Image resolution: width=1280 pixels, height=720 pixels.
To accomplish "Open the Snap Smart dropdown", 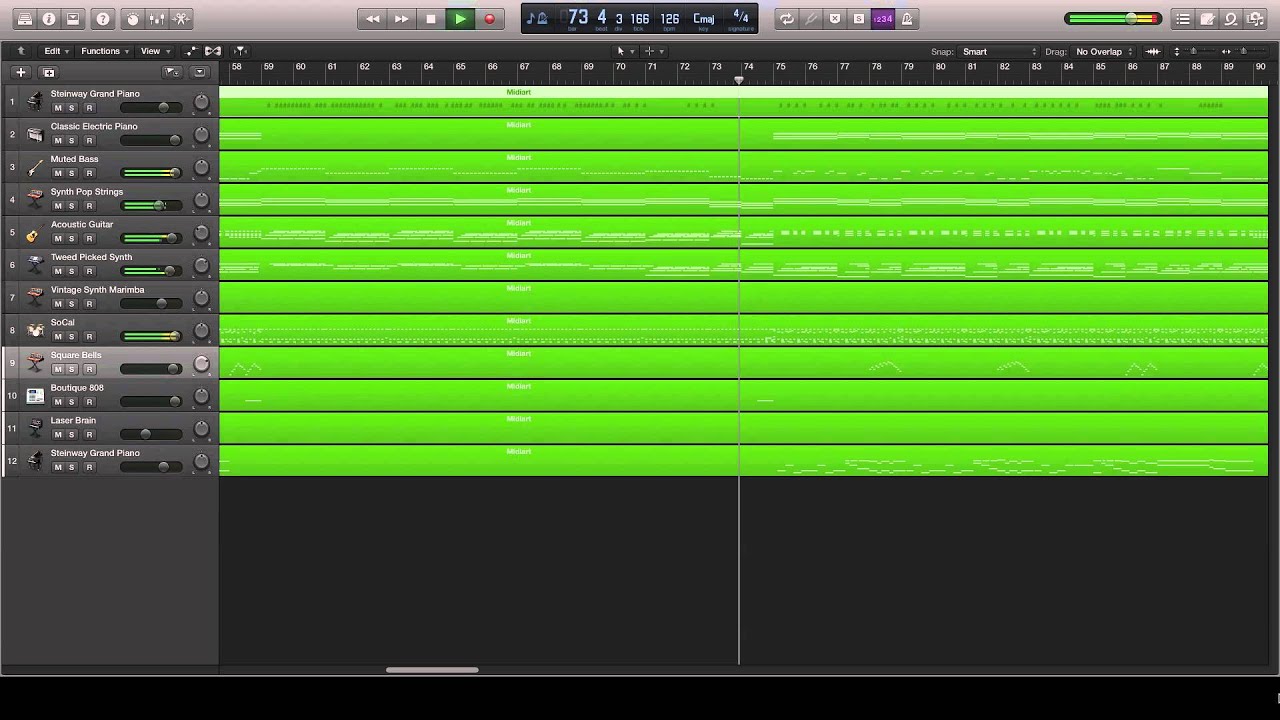I will tap(999, 52).
